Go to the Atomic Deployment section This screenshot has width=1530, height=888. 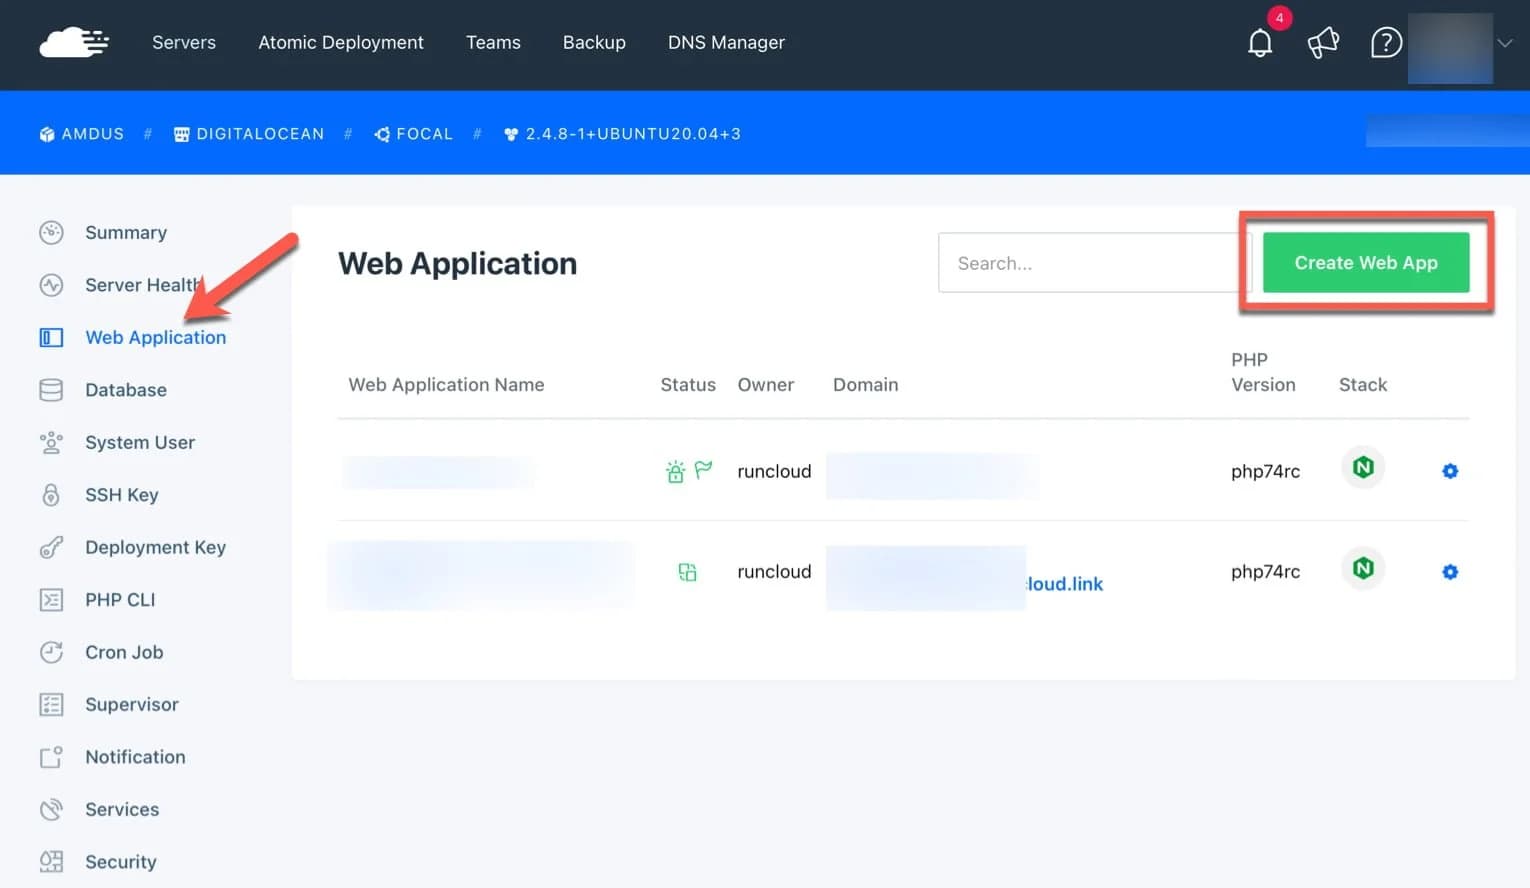coord(341,42)
